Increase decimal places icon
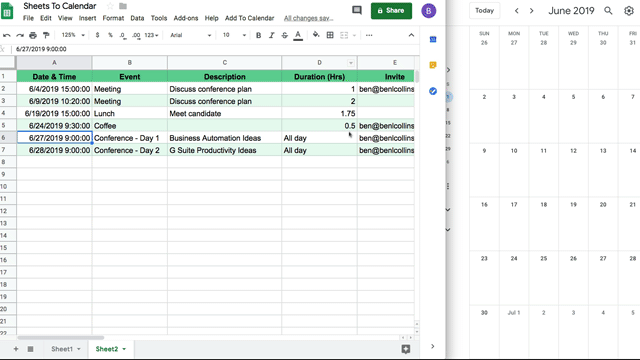Viewport: 640px width, 360px height. (136, 36)
